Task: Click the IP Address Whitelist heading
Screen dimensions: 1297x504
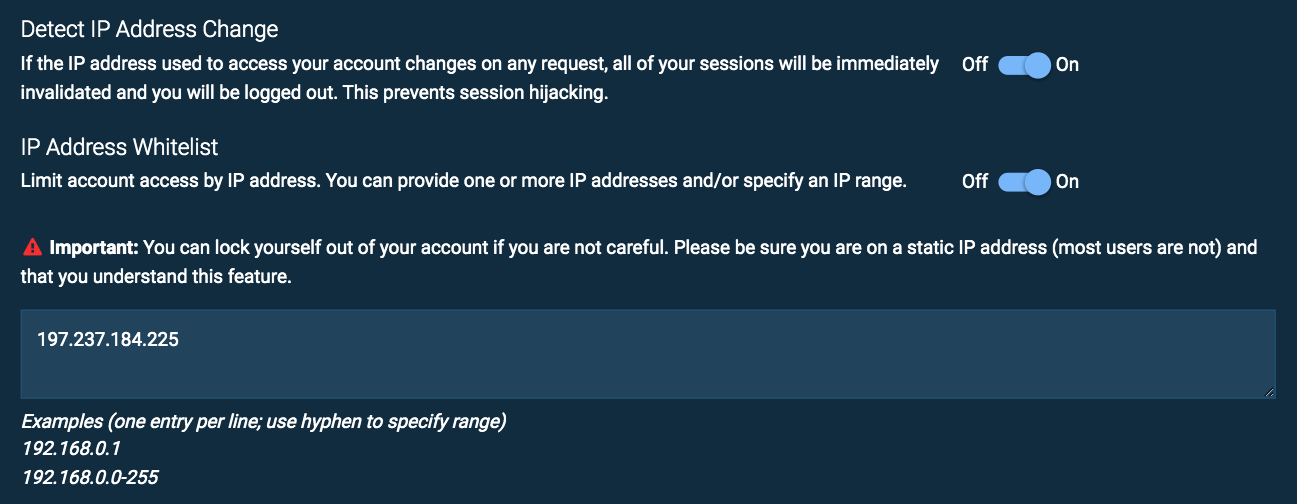Action: tap(120, 147)
